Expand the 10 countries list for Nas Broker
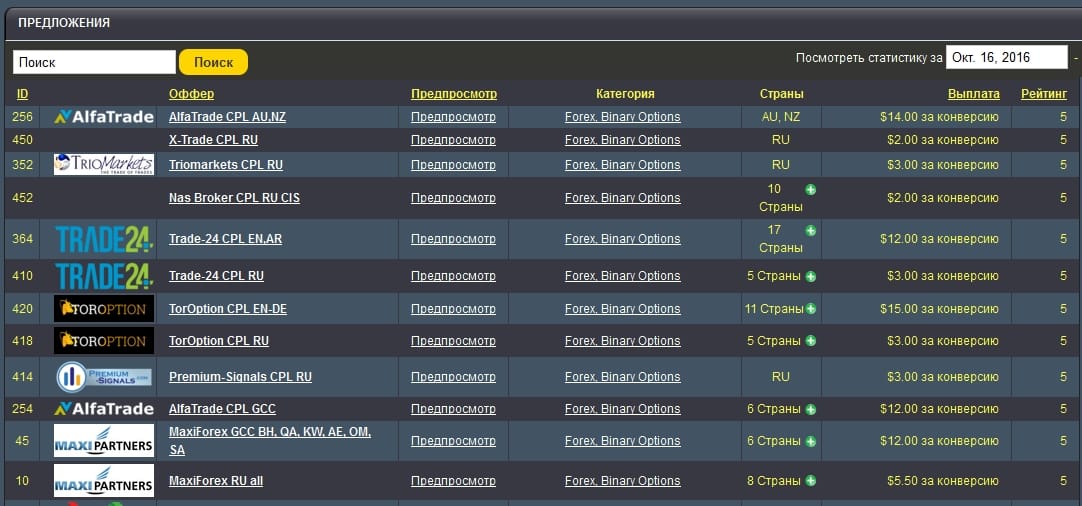1082x506 pixels. click(811, 189)
